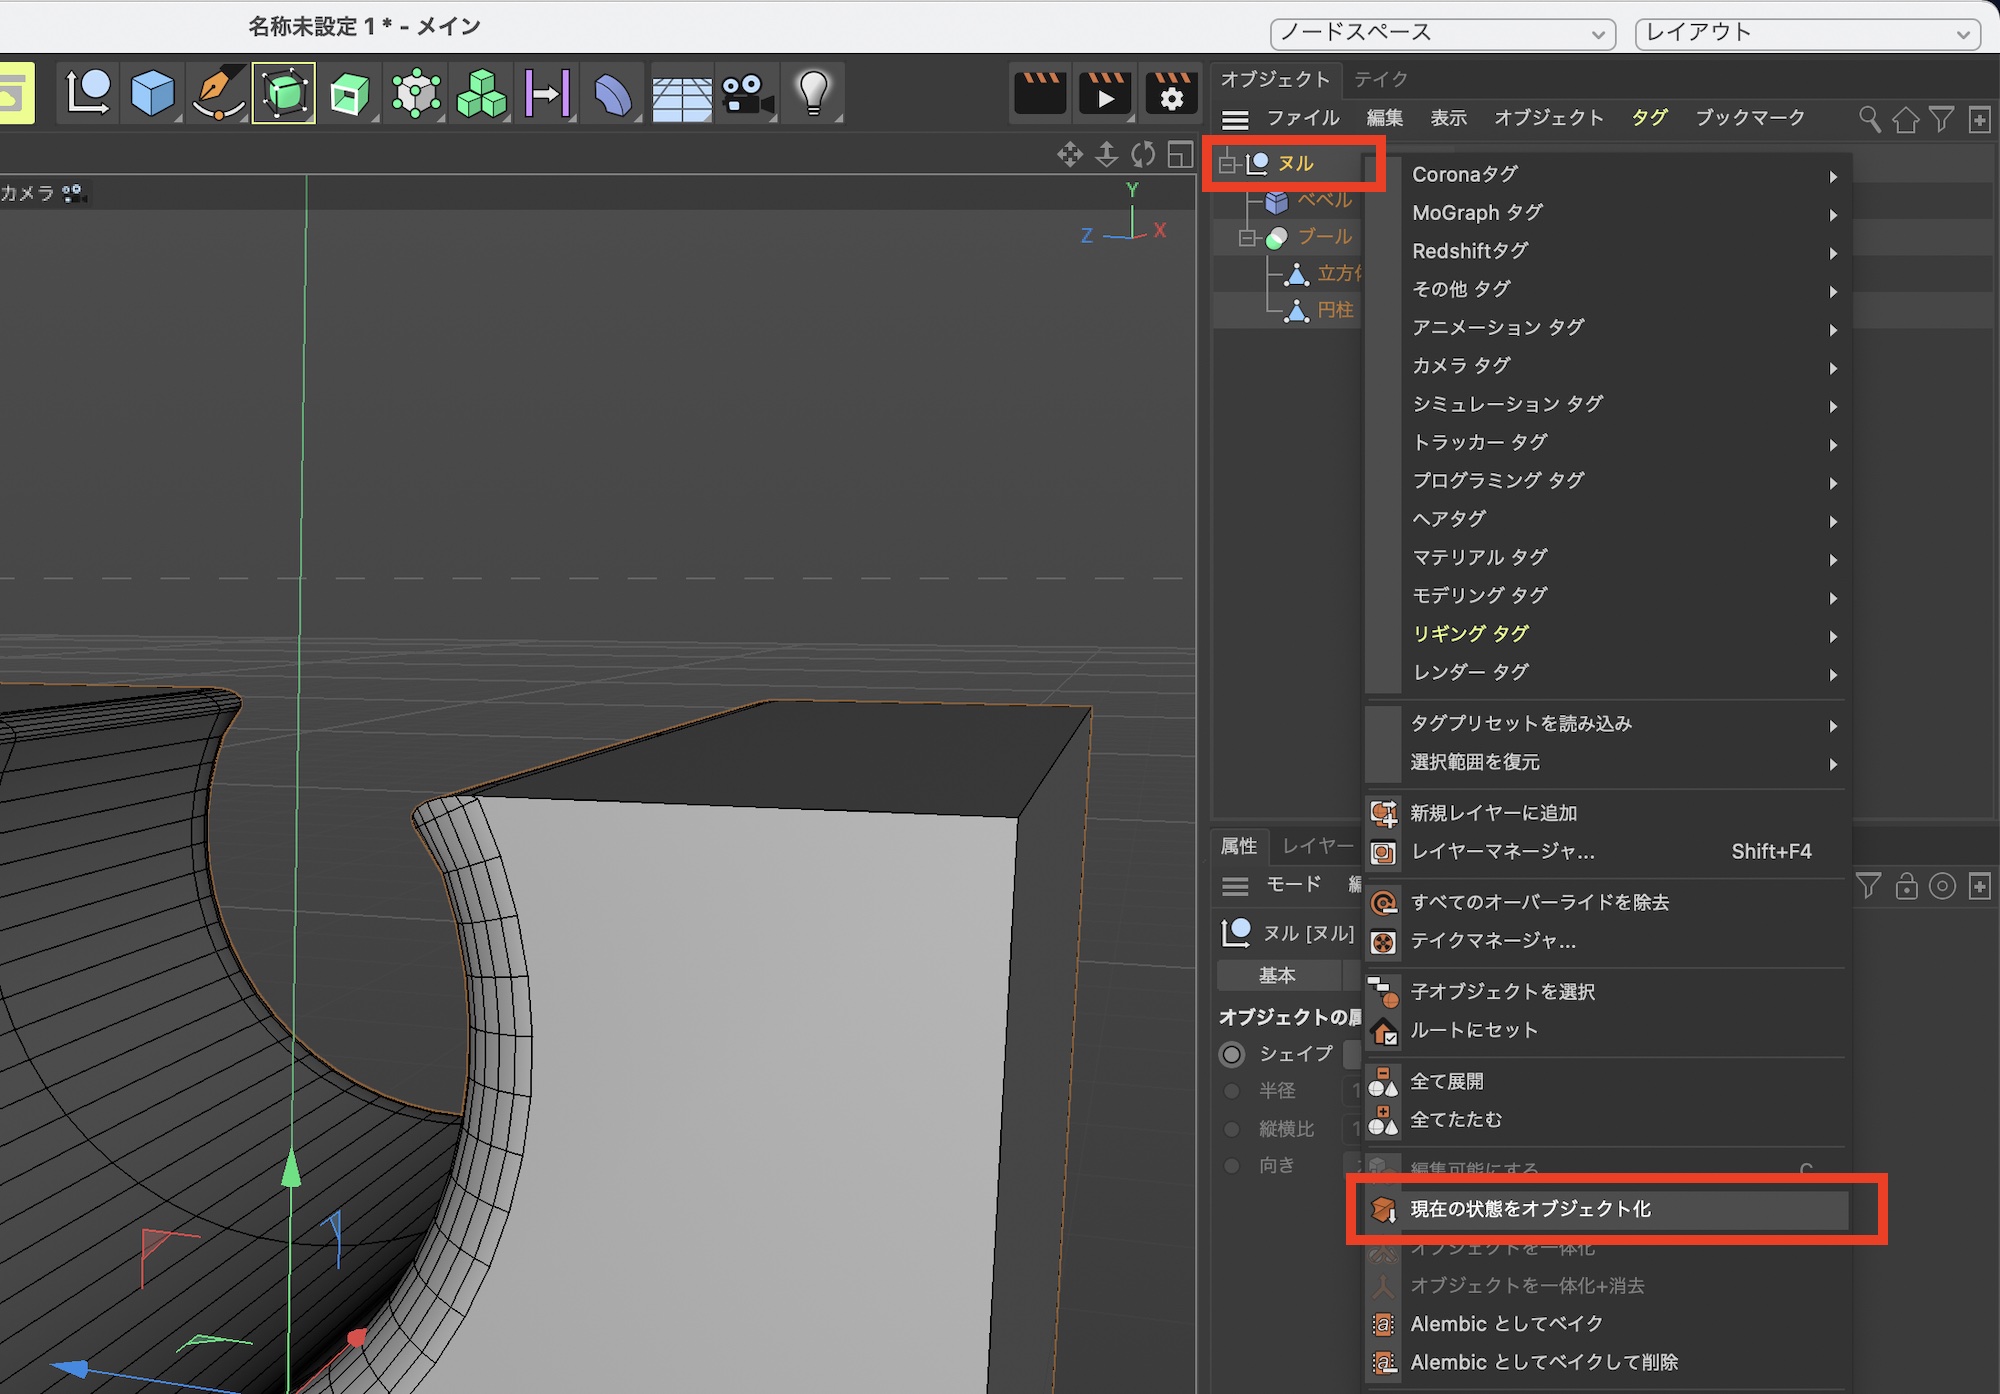Click the Camera object icon

(x=747, y=95)
